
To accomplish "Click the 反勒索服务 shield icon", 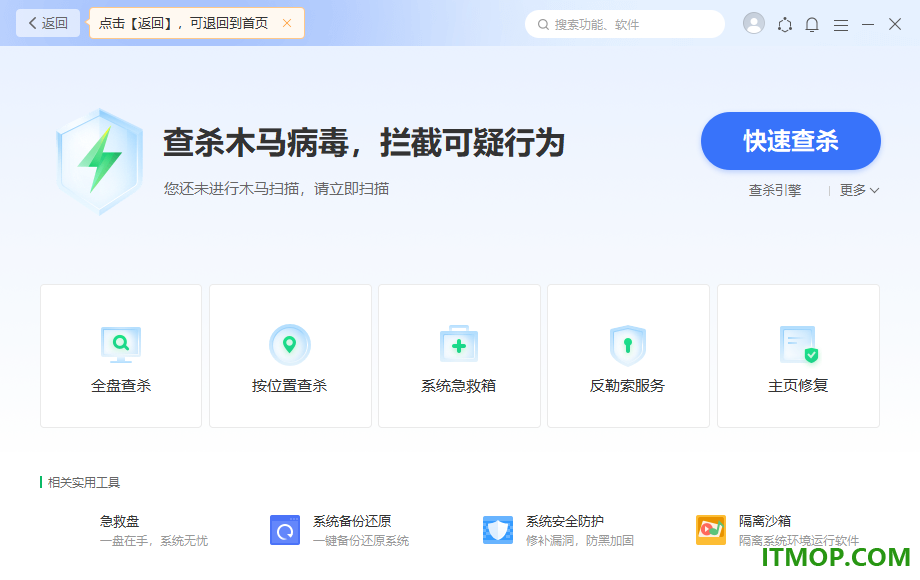I will pyautogui.click(x=628, y=345).
